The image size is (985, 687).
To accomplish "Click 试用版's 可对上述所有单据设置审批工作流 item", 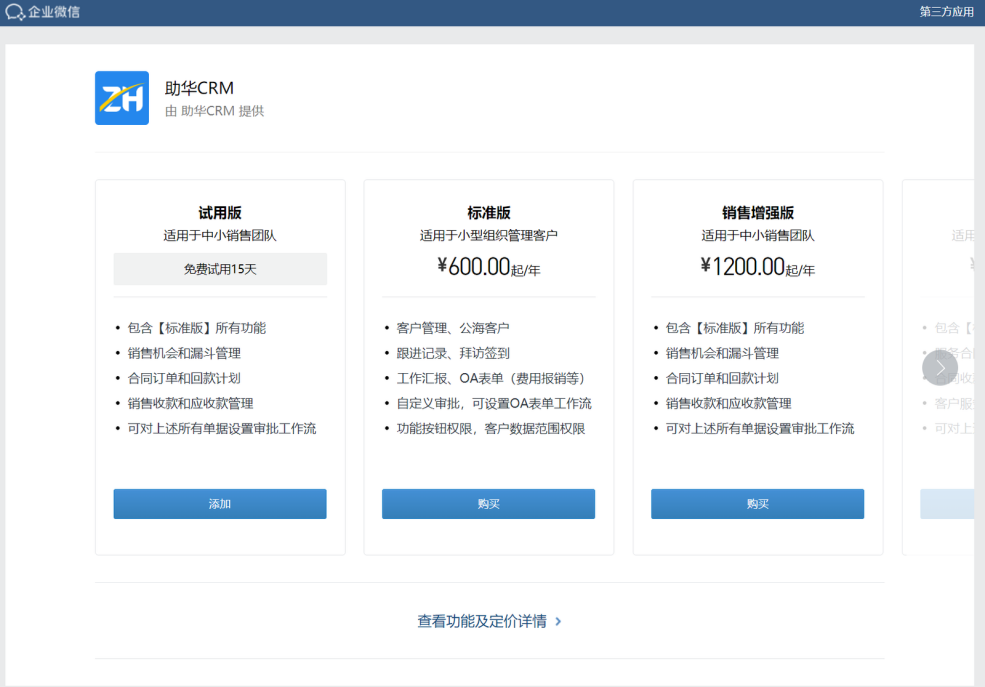I will 222,428.
